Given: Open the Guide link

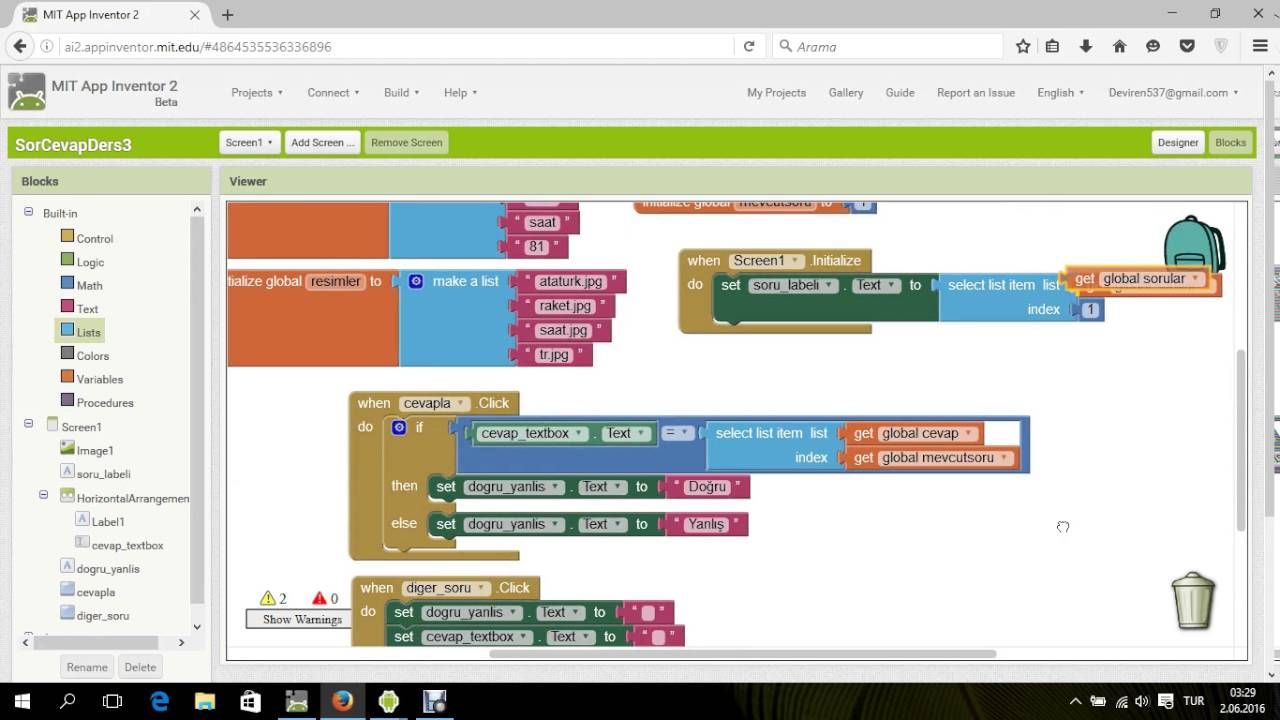Looking at the screenshot, I should (899, 92).
